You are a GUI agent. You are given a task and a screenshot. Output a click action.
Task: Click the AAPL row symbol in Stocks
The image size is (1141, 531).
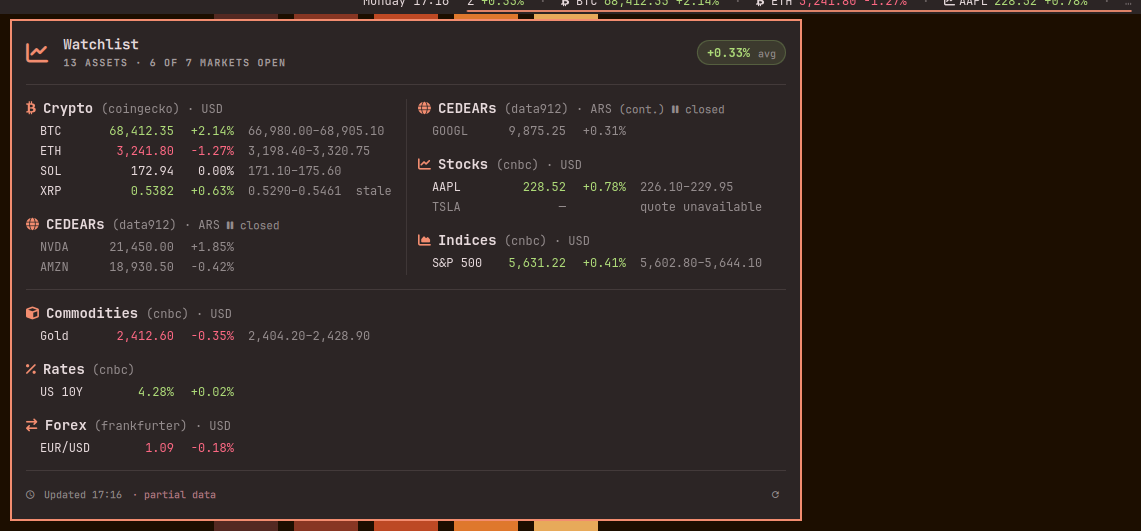(446, 187)
